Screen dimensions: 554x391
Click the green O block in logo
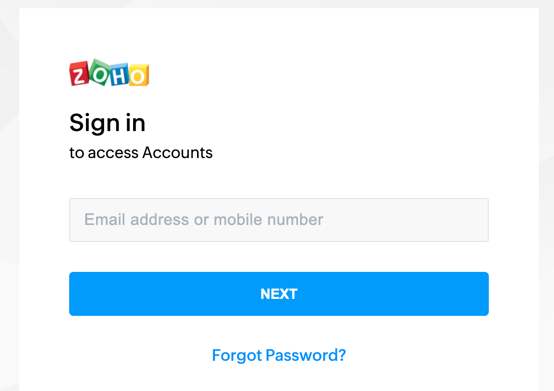click(100, 72)
